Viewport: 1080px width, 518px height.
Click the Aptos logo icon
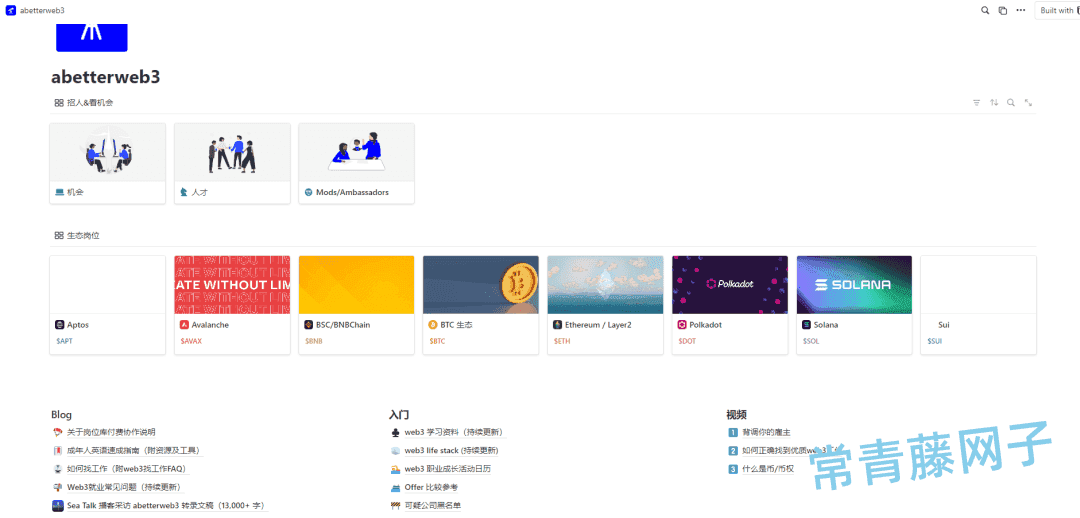(x=59, y=324)
